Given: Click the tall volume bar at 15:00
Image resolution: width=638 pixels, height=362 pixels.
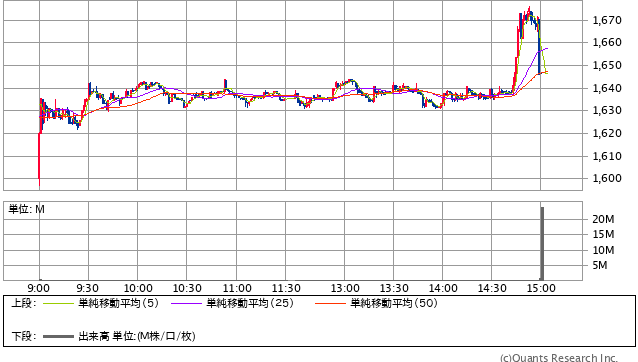Looking at the screenshot, I should [542, 243].
